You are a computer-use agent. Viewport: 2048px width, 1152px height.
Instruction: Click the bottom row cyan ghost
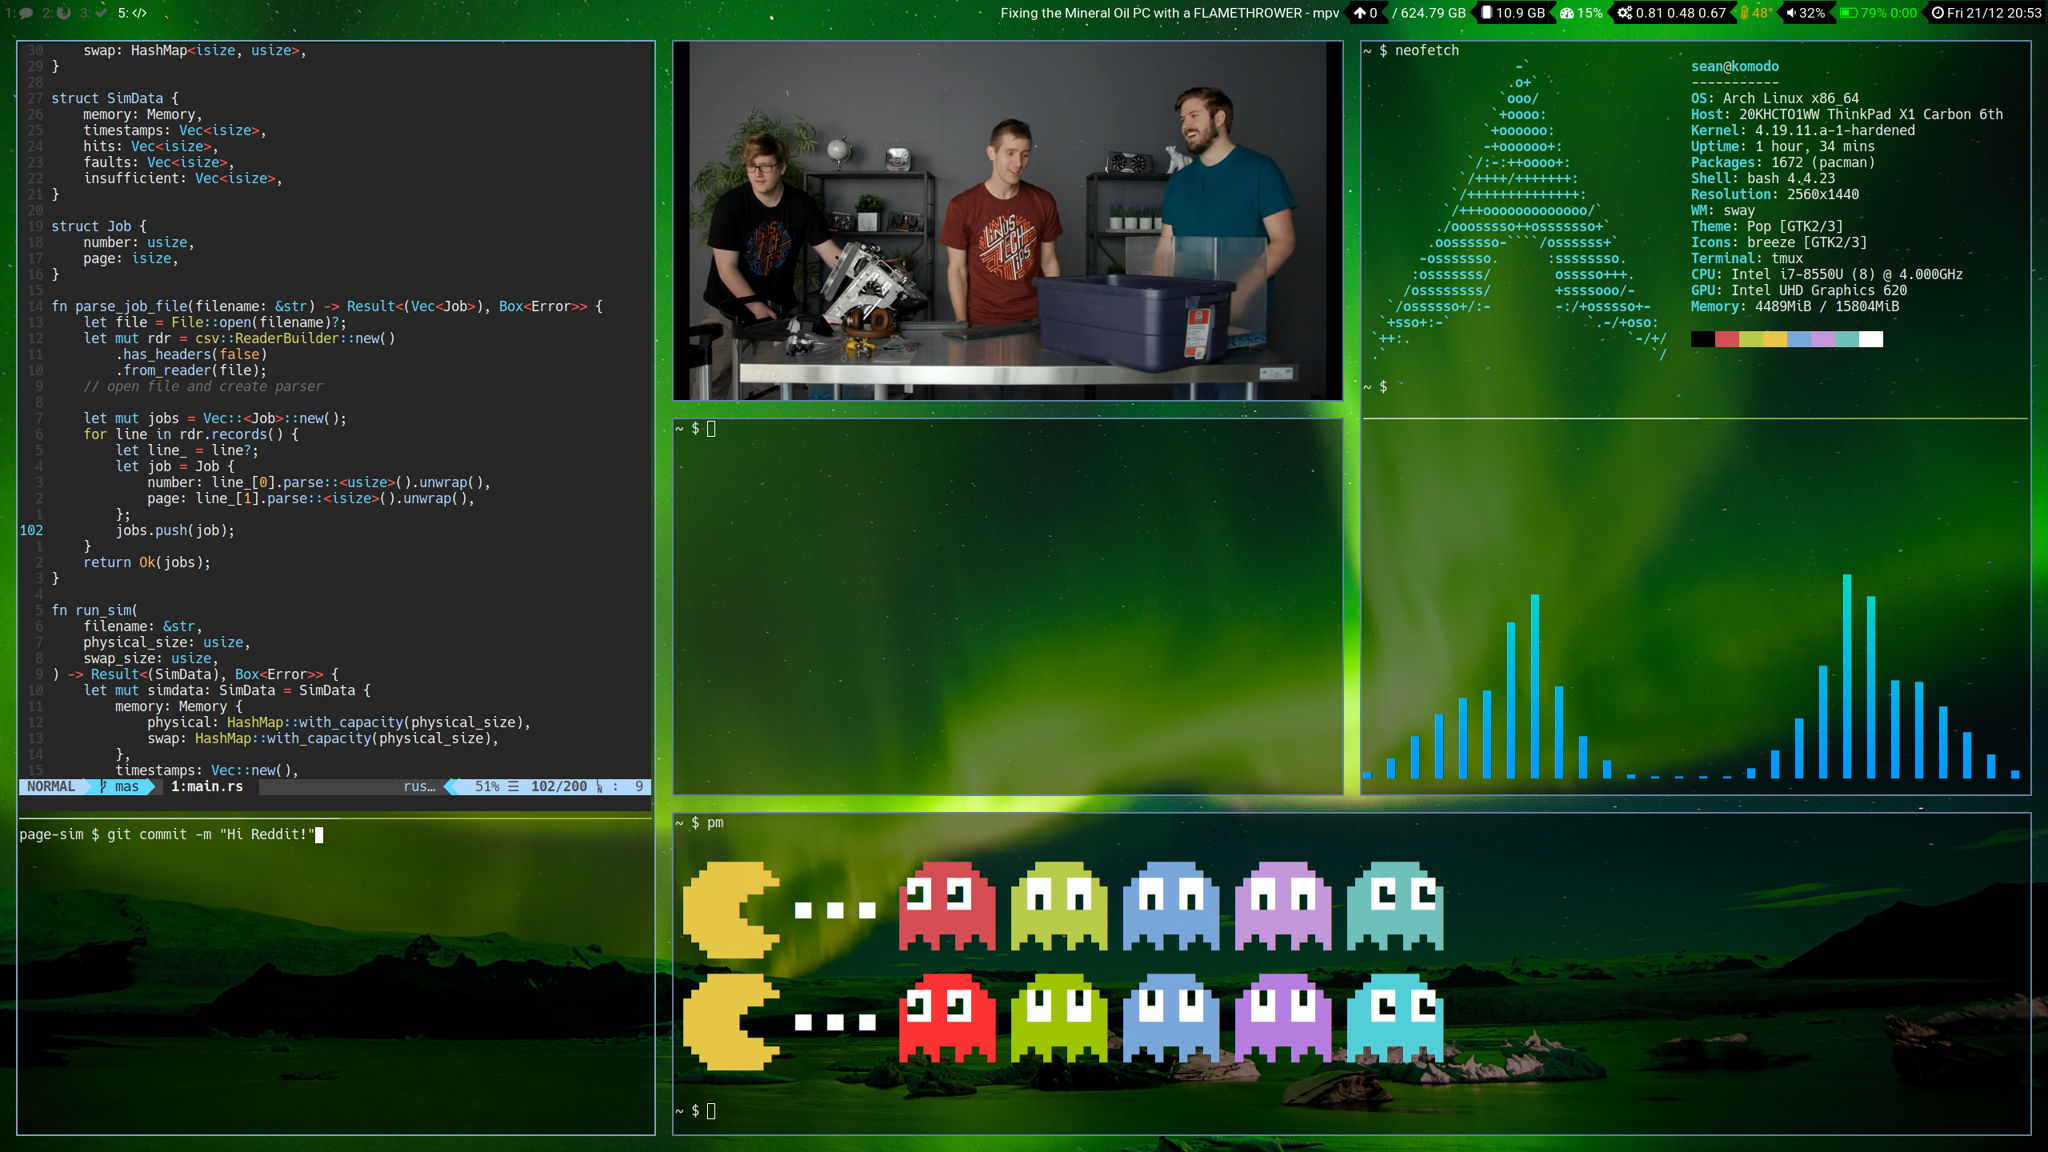(1395, 1018)
